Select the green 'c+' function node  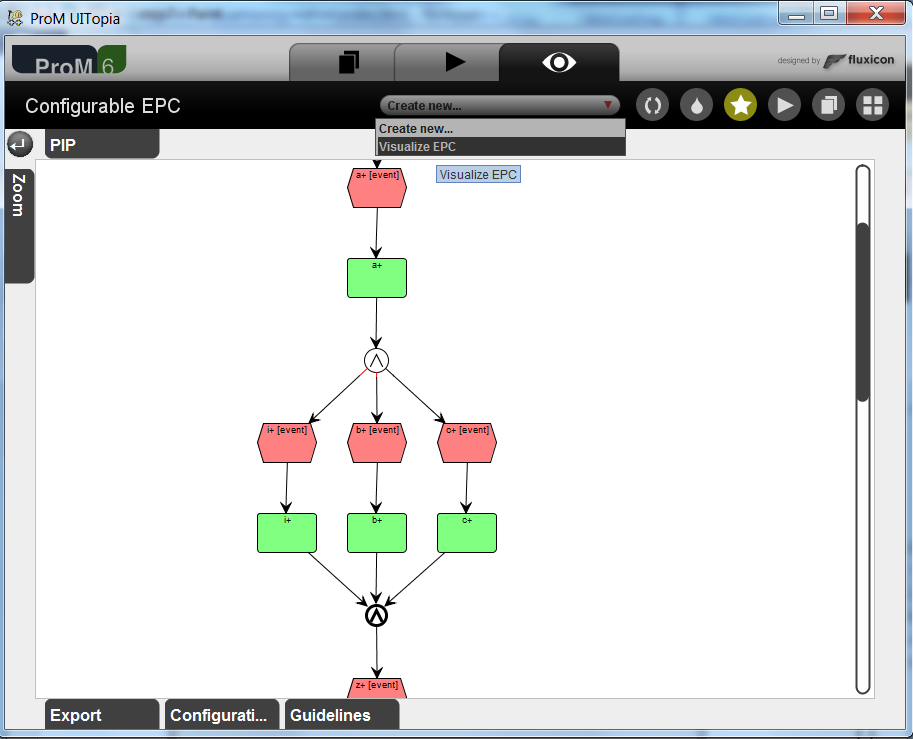pyautogui.click(x=467, y=533)
